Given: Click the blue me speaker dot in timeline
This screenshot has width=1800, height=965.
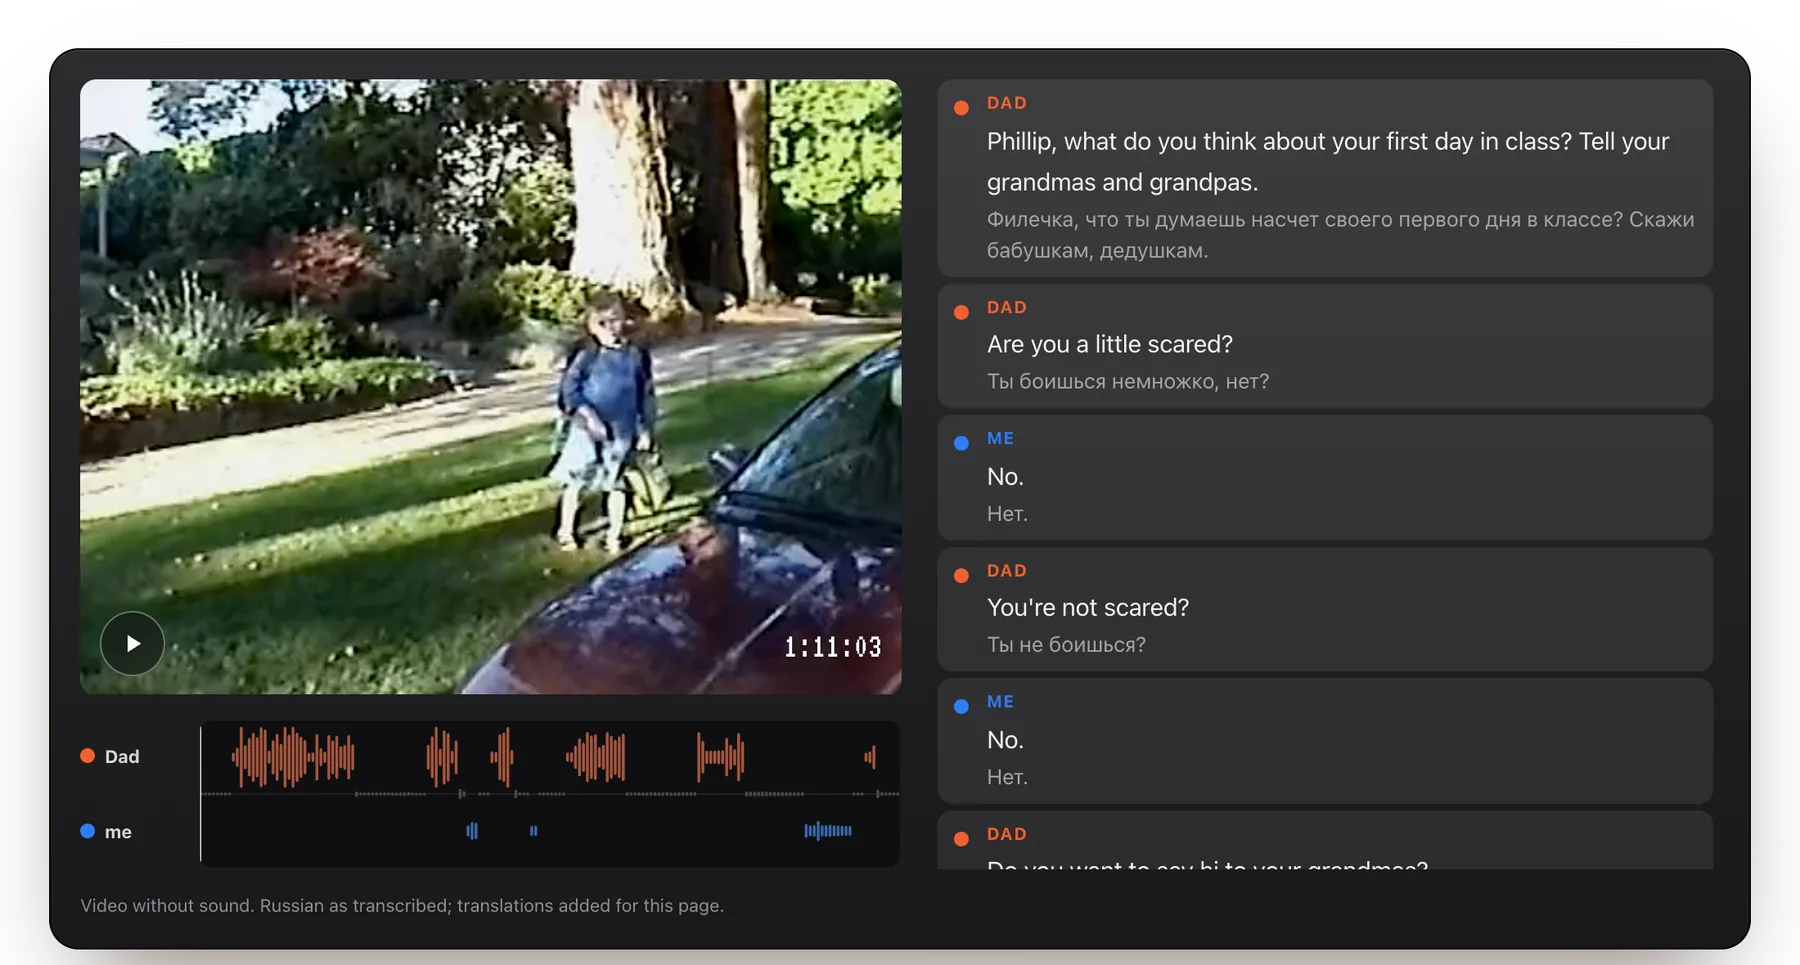Looking at the screenshot, I should pyautogui.click(x=88, y=831).
